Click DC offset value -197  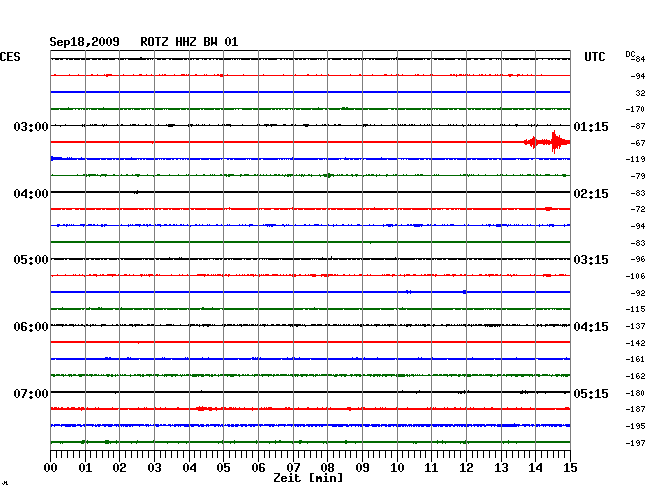pos(635,443)
